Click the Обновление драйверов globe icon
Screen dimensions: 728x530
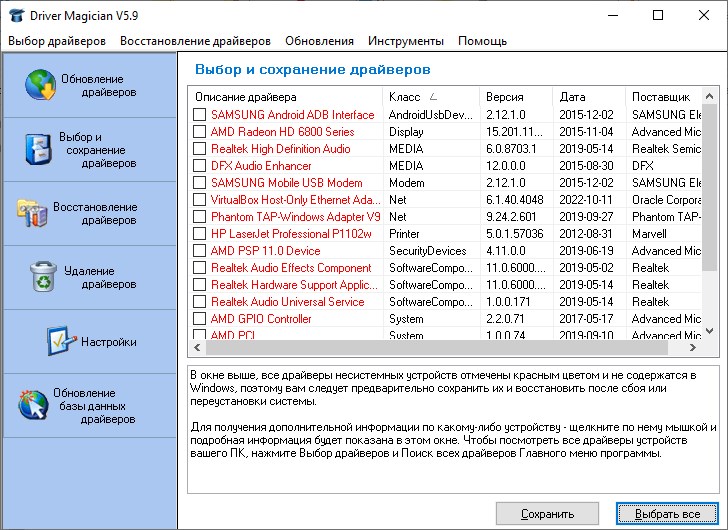(x=41, y=85)
